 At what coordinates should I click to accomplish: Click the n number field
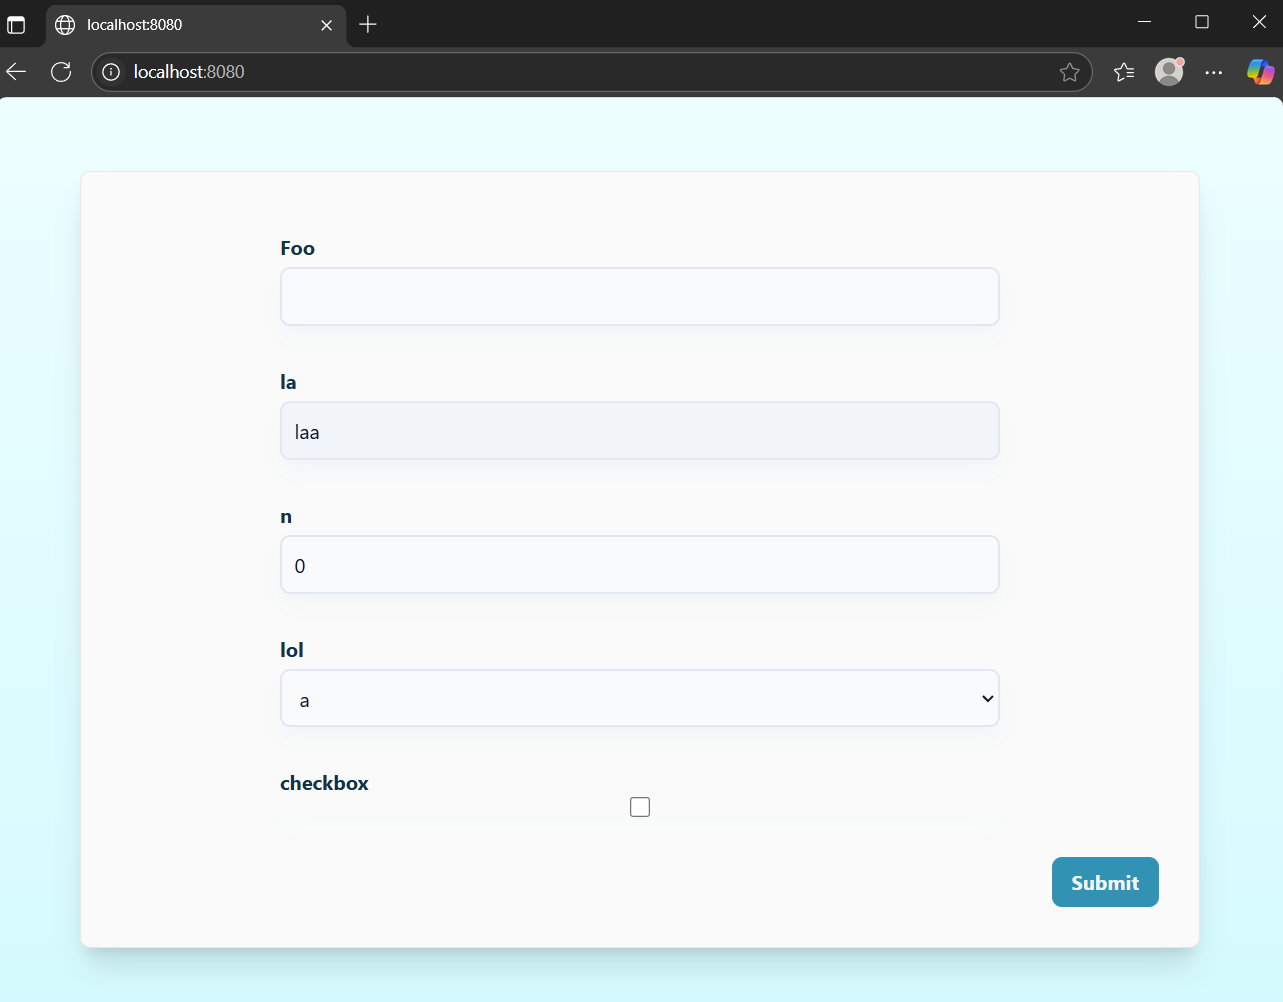click(640, 565)
